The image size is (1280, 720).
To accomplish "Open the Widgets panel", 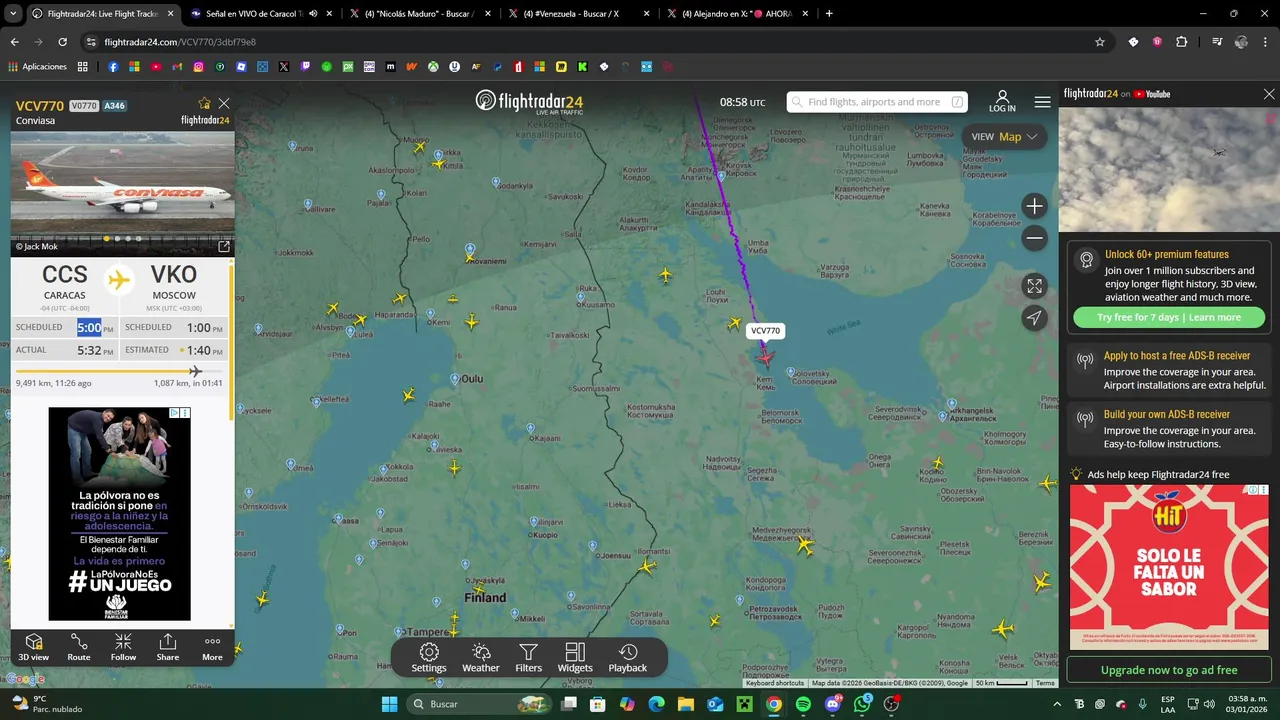I will click(x=575, y=658).
